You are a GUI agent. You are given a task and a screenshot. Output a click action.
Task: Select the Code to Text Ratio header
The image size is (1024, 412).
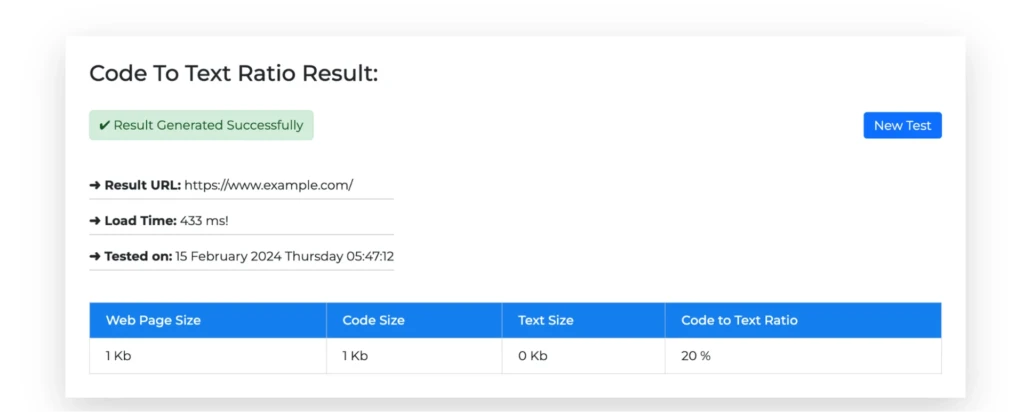[739, 320]
